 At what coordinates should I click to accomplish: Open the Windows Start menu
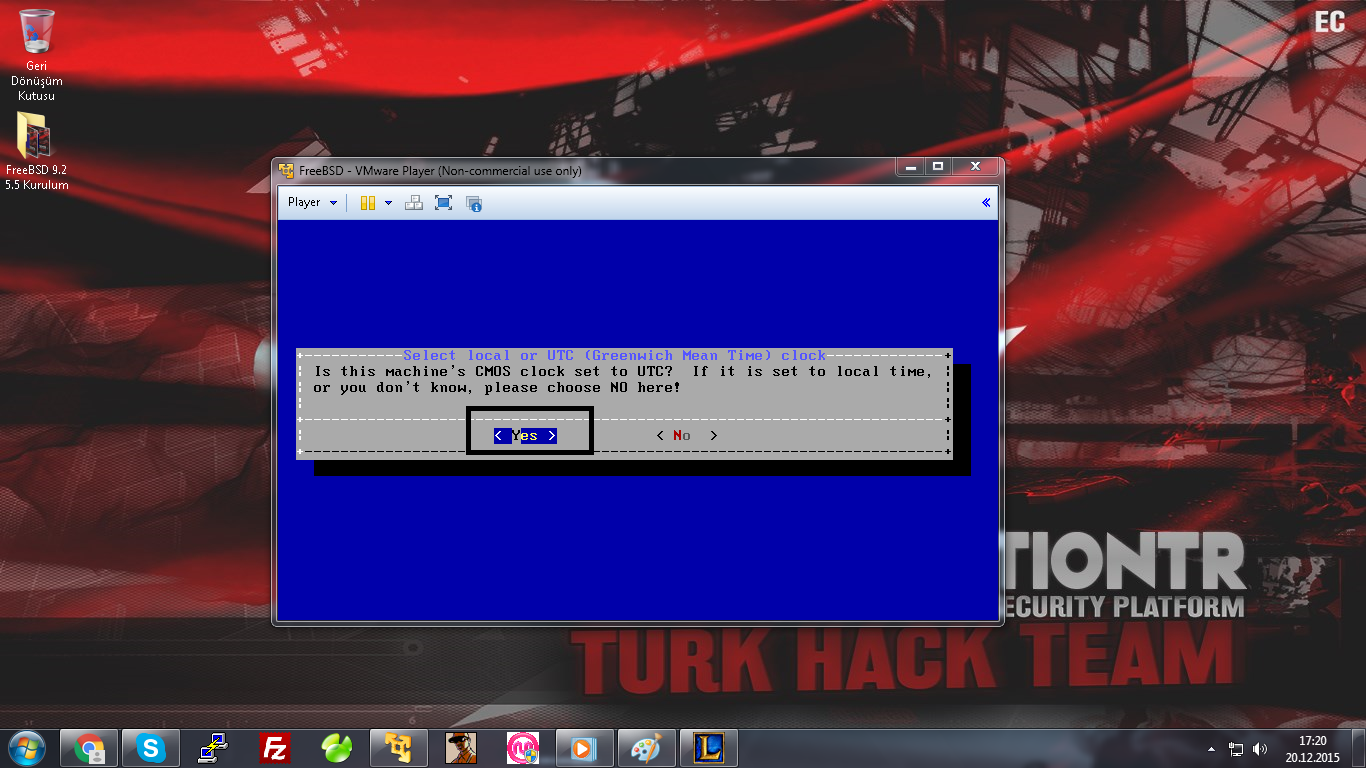pyautogui.click(x=27, y=748)
